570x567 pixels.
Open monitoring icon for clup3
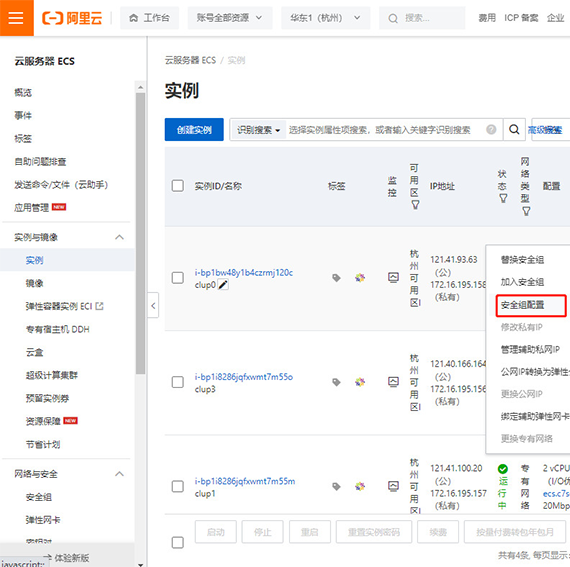(393, 382)
